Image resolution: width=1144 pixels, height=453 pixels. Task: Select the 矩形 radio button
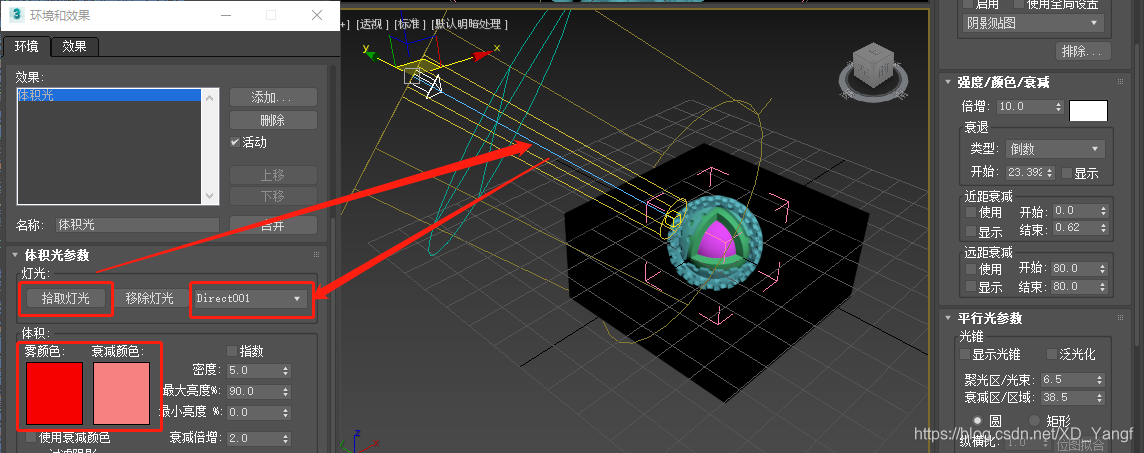click(1034, 420)
